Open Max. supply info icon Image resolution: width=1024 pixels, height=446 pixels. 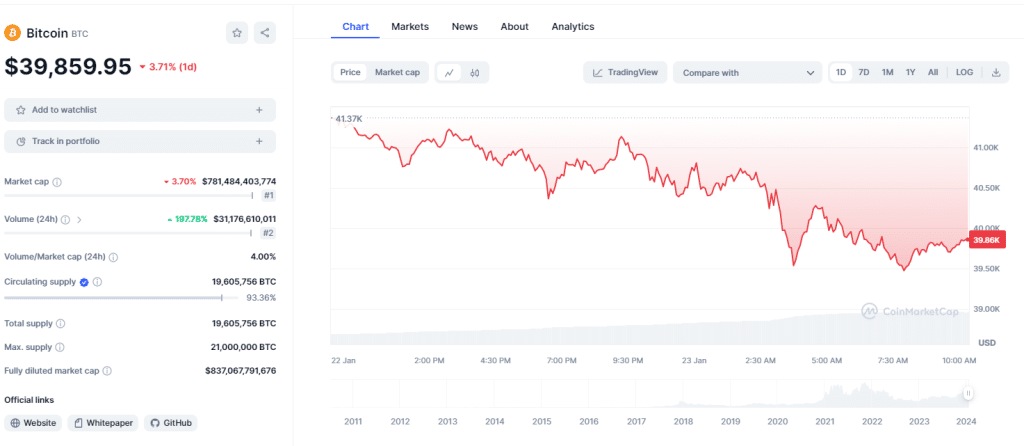pyautogui.click(x=60, y=347)
